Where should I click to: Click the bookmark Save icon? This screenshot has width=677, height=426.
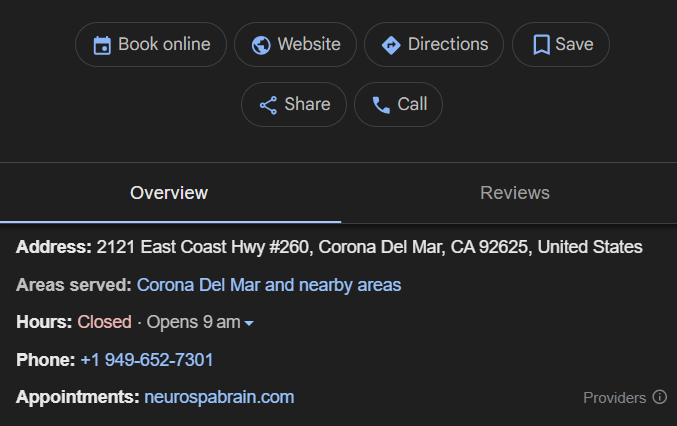pos(541,45)
